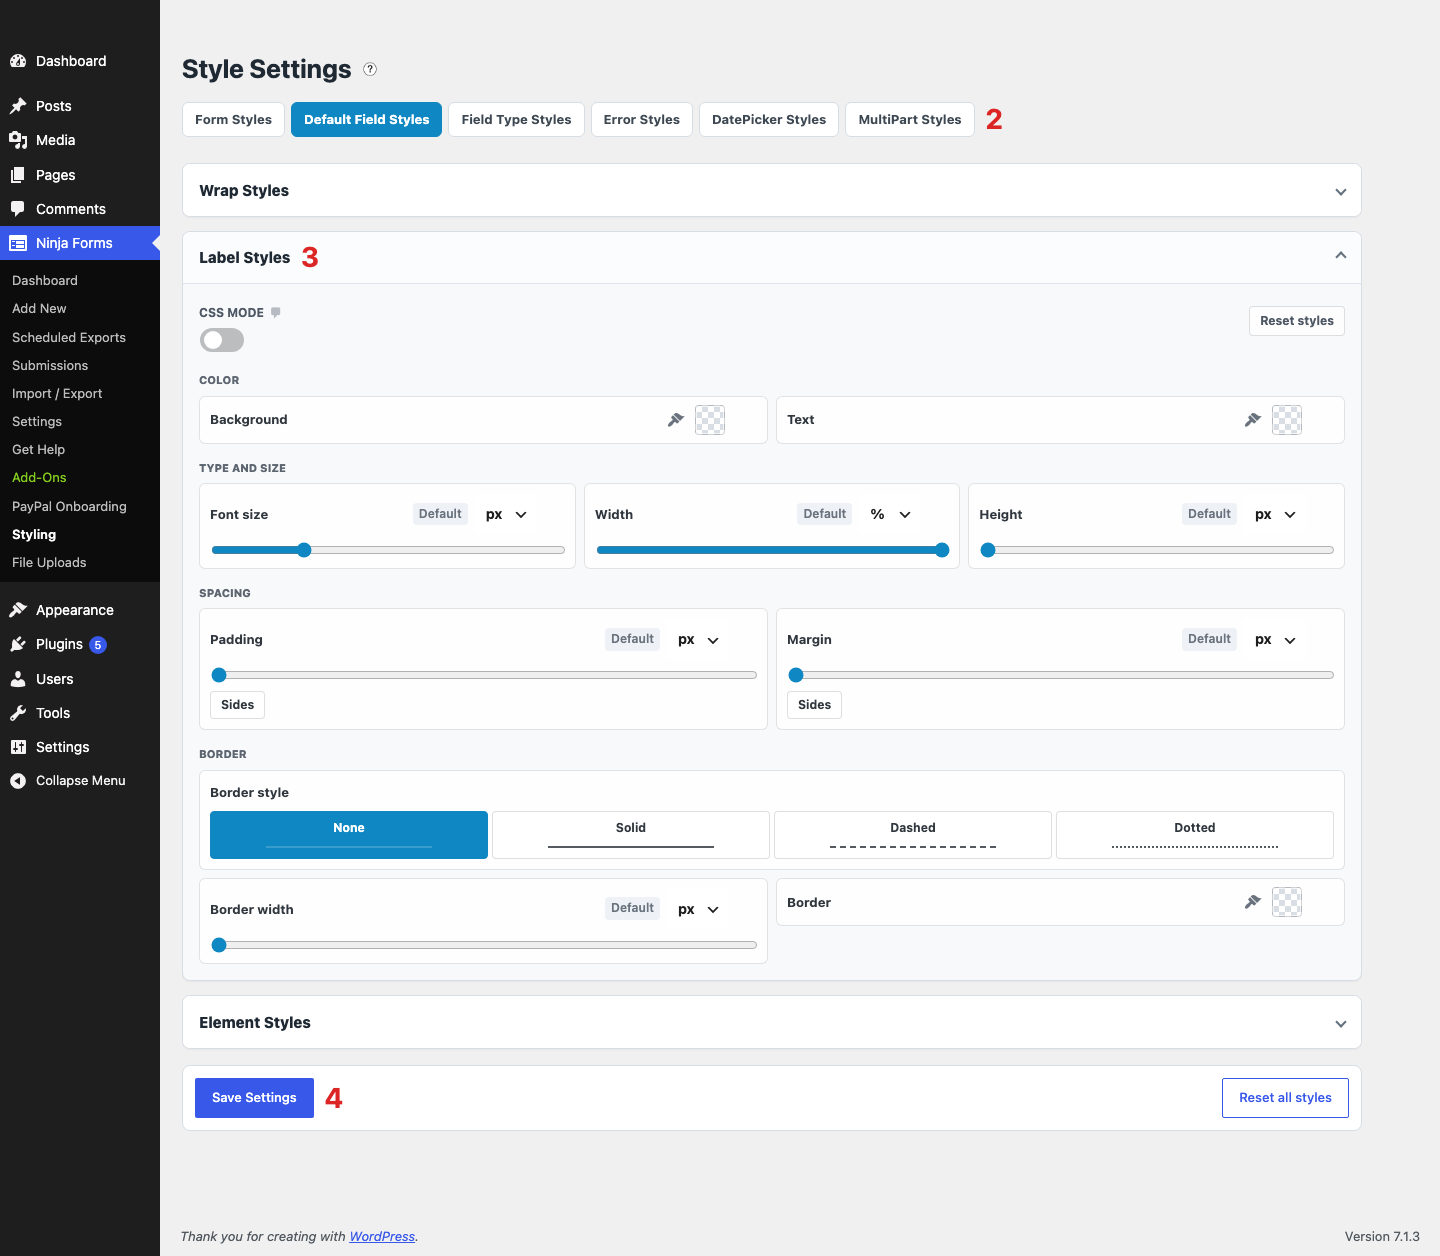Click the Comments bubble icon in sidebar
The height and width of the screenshot is (1256, 1440).
[18, 209]
